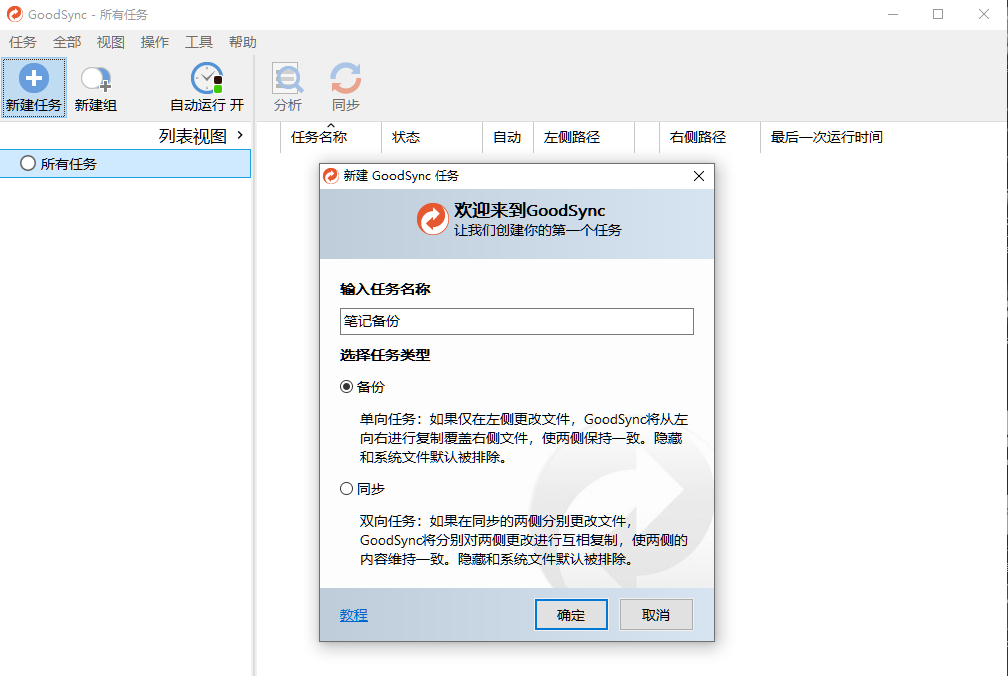Open the 全部 menu
The height and width of the screenshot is (676, 1008).
pos(67,42)
